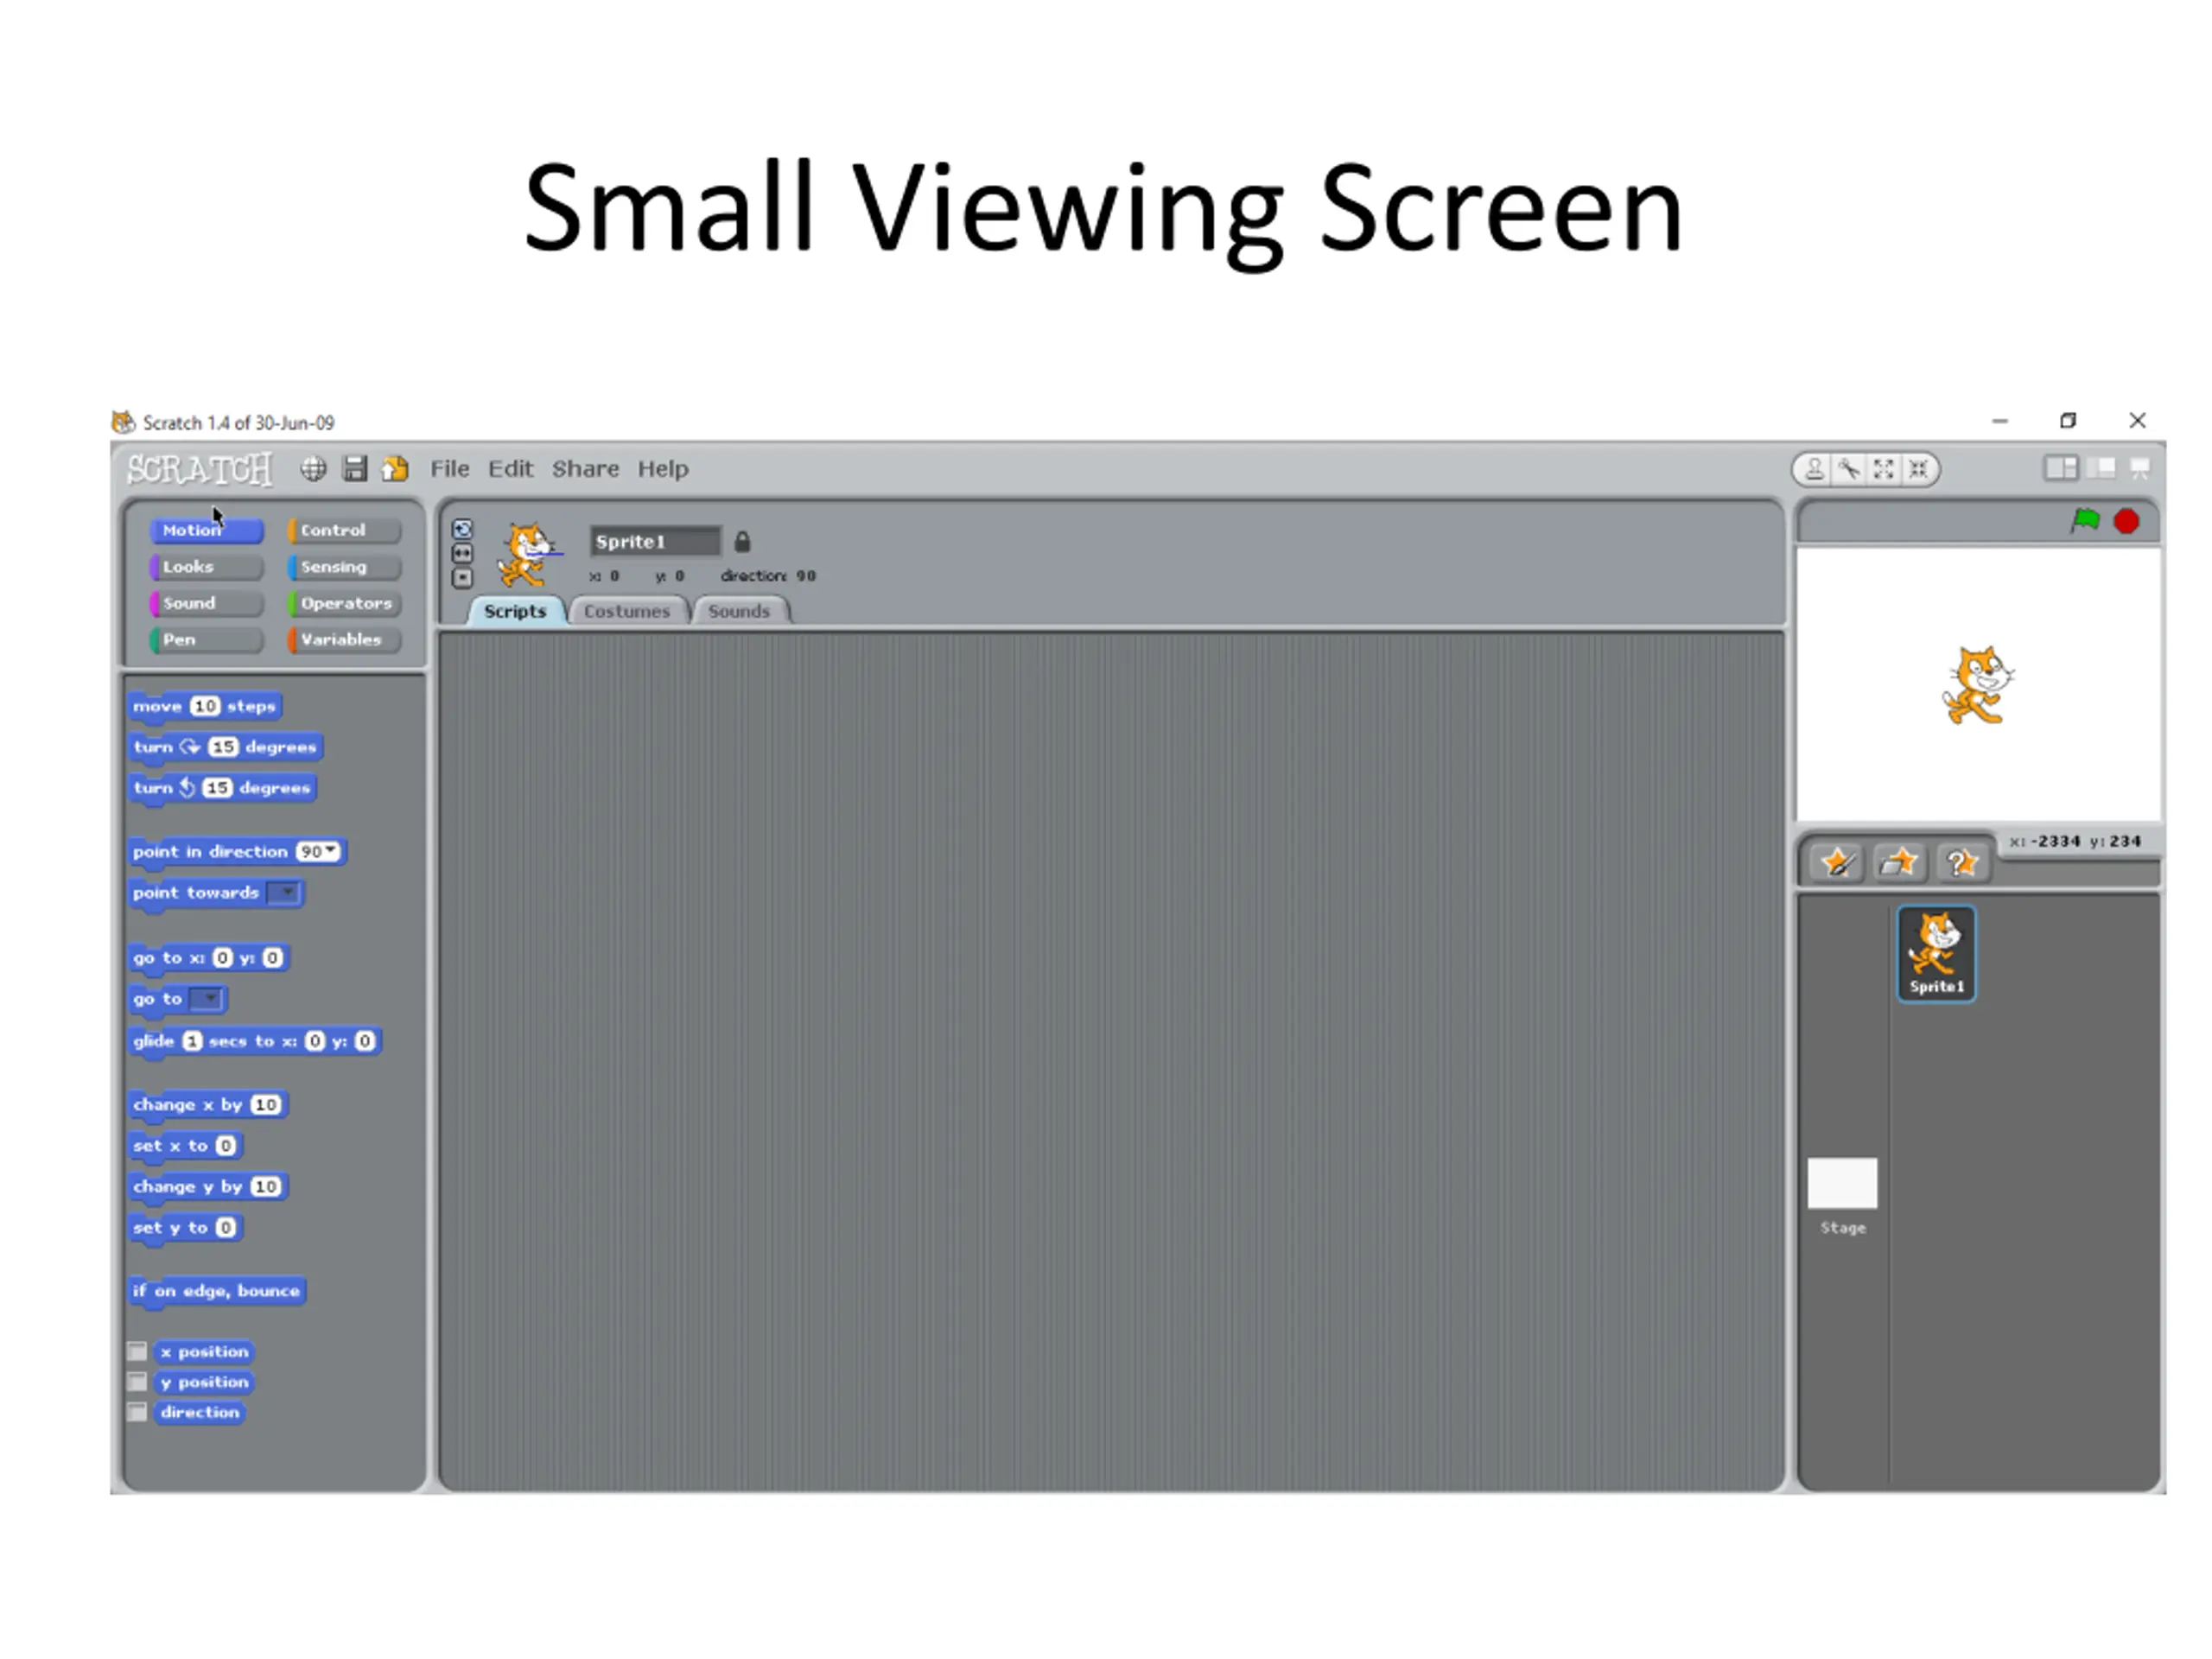Viewport: 2212px width, 1659px height.
Task: Select the Operators block category
Action: point(344,603)
